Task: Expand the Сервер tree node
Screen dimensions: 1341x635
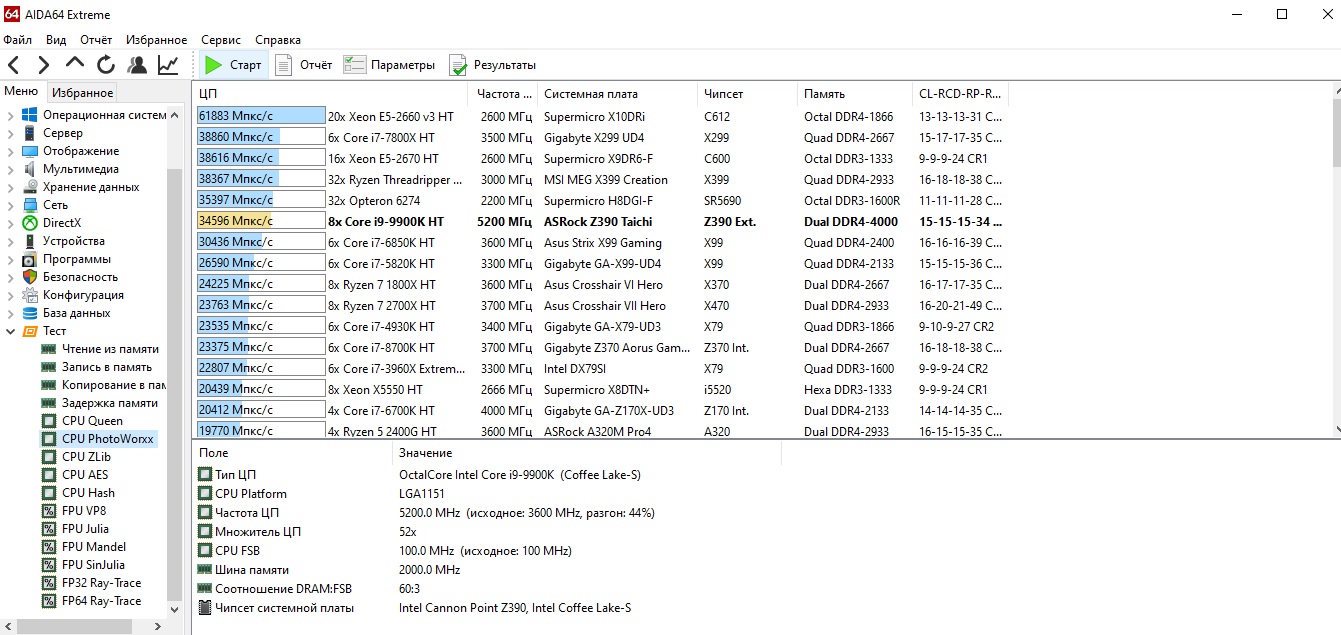Action: 11,133
